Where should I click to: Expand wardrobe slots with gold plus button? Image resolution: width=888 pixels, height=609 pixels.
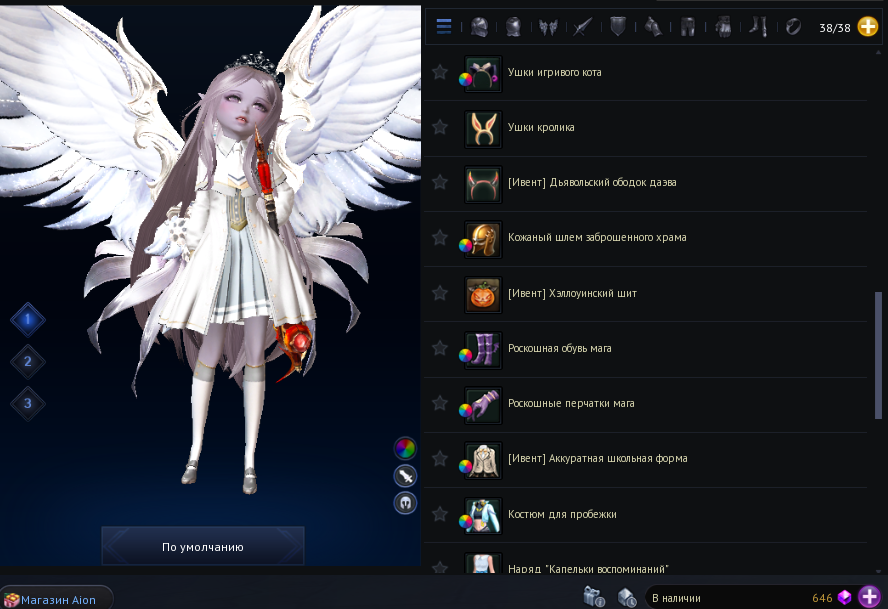[868, 26]
